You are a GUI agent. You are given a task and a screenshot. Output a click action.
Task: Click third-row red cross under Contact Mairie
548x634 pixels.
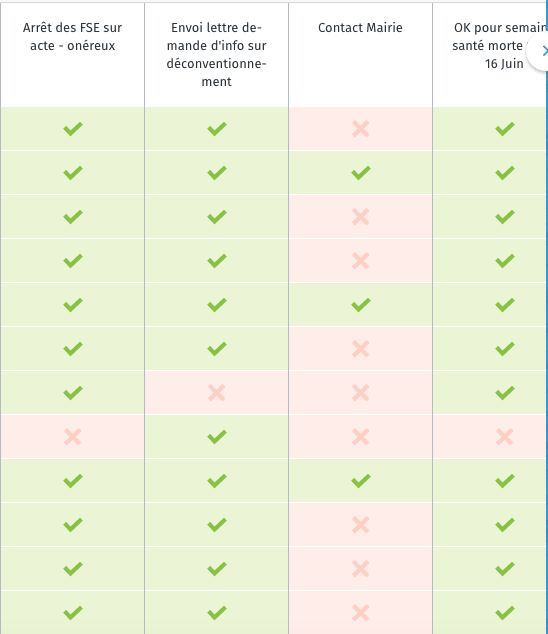[361, 217]
